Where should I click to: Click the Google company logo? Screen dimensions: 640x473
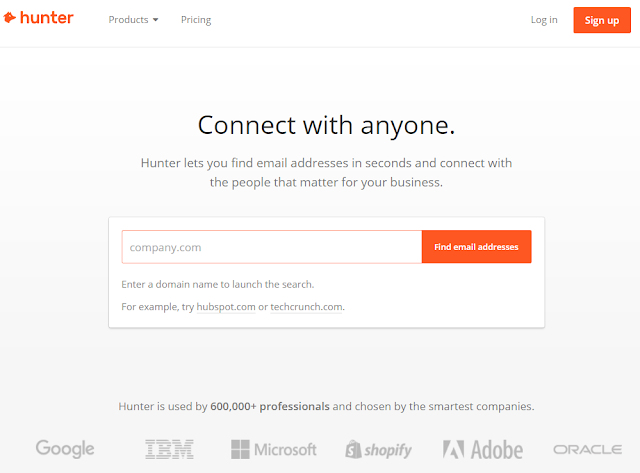[x=65, y=449]
